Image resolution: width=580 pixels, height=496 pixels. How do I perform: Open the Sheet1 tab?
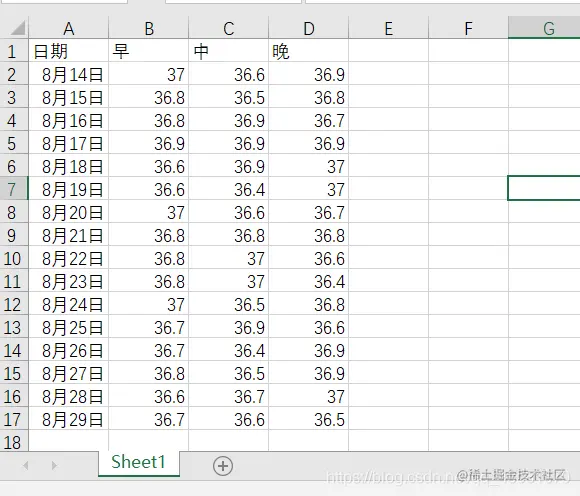[x=139, y=463]
